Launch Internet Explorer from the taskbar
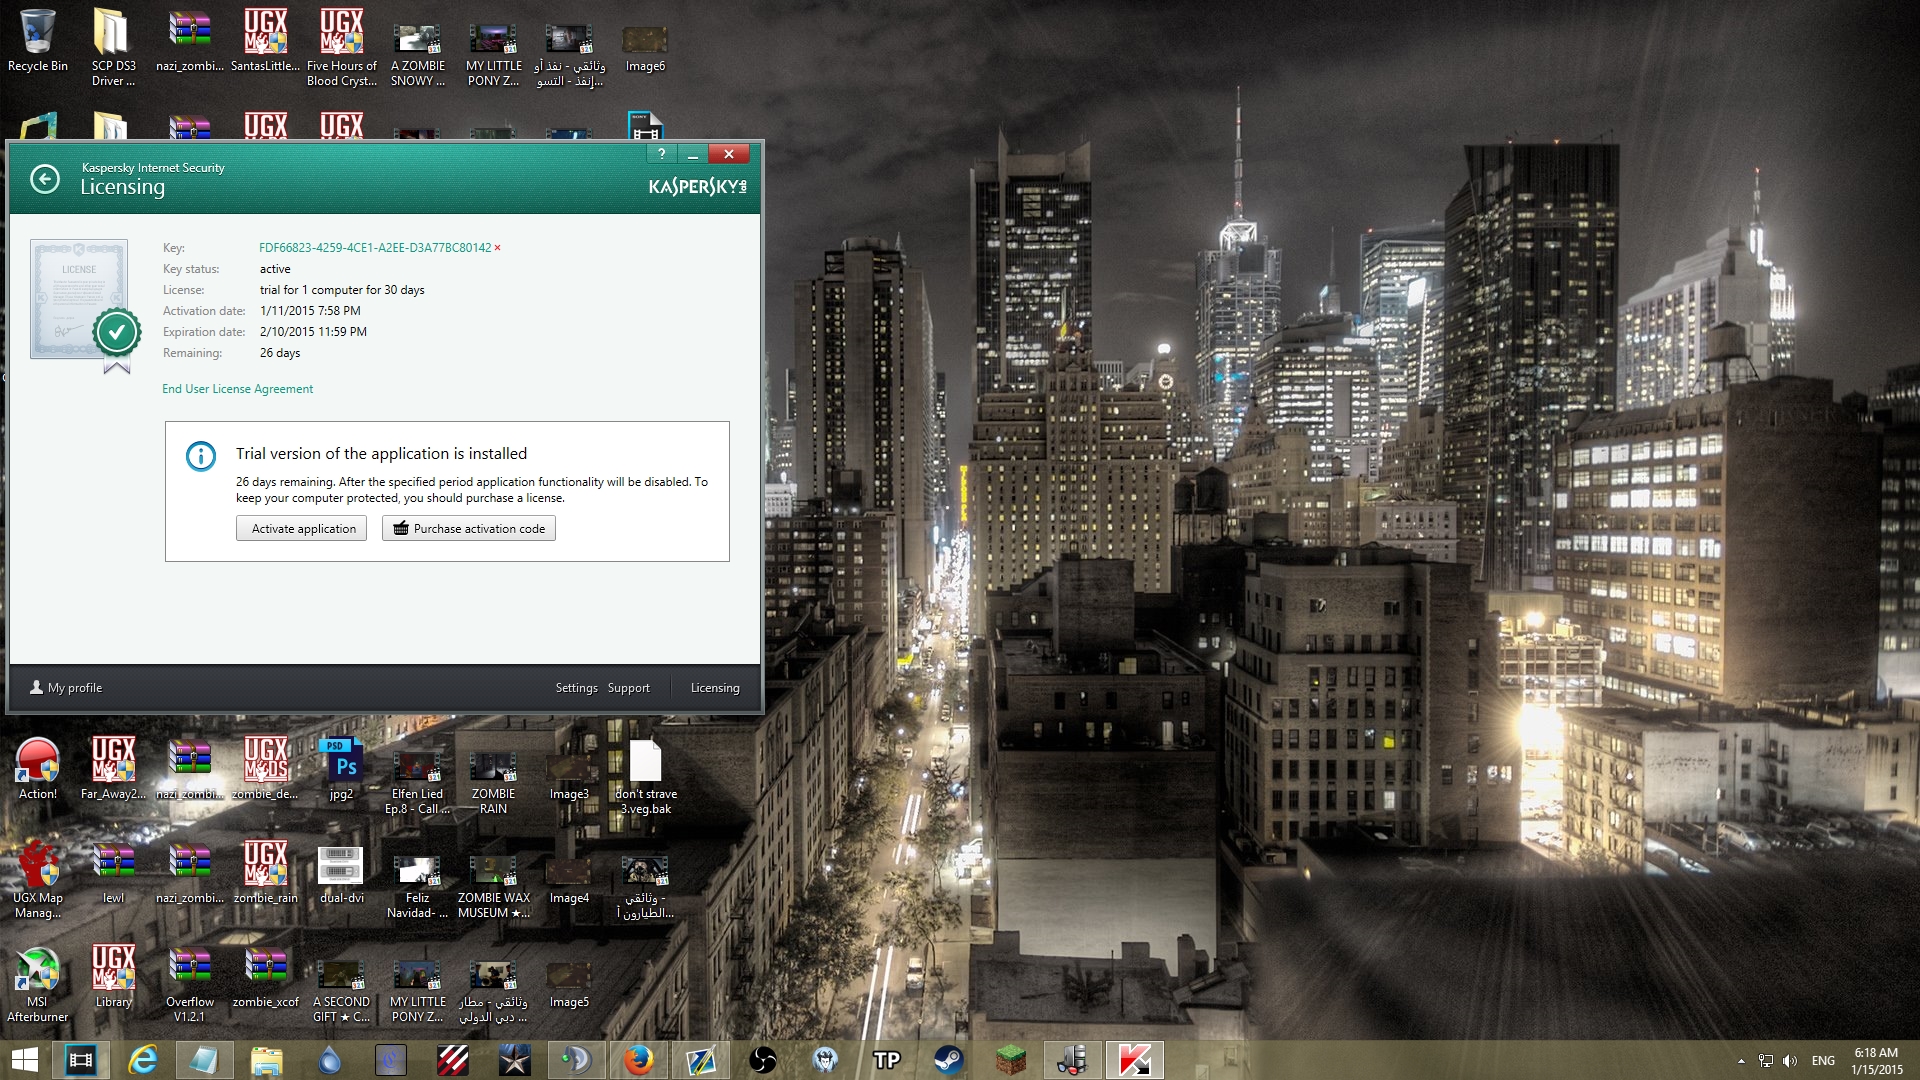Viewport: 1920px width, 1080px height. [x=143, y=1060]
